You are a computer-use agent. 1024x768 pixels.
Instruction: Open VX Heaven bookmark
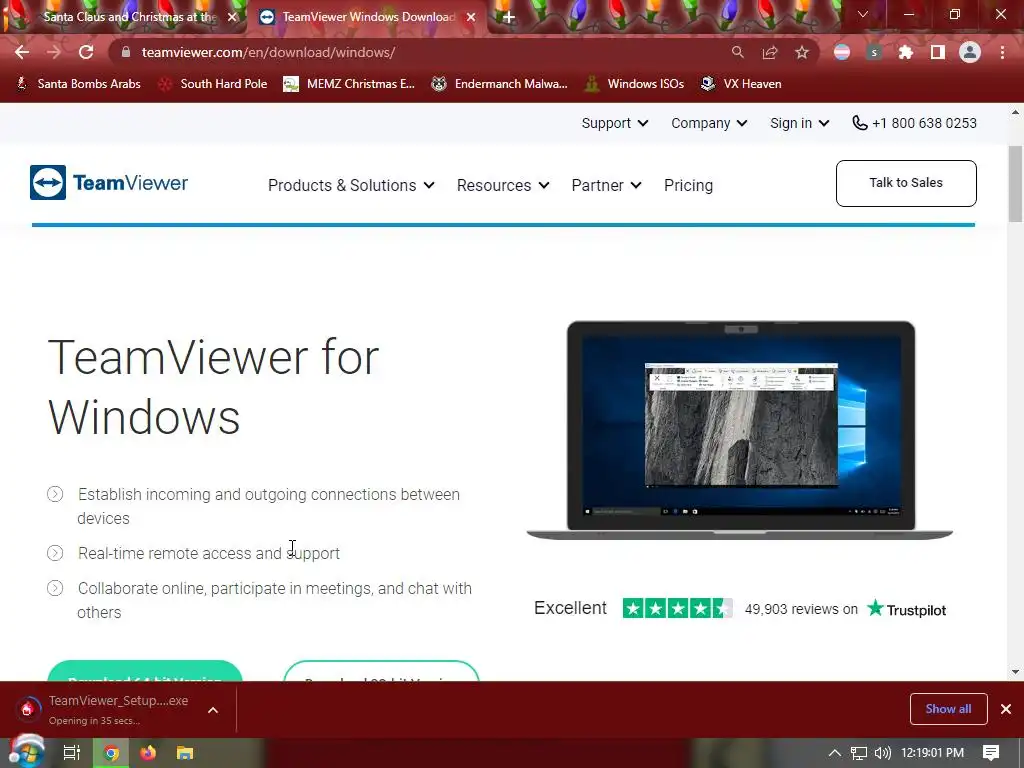[x=741, y=84]
